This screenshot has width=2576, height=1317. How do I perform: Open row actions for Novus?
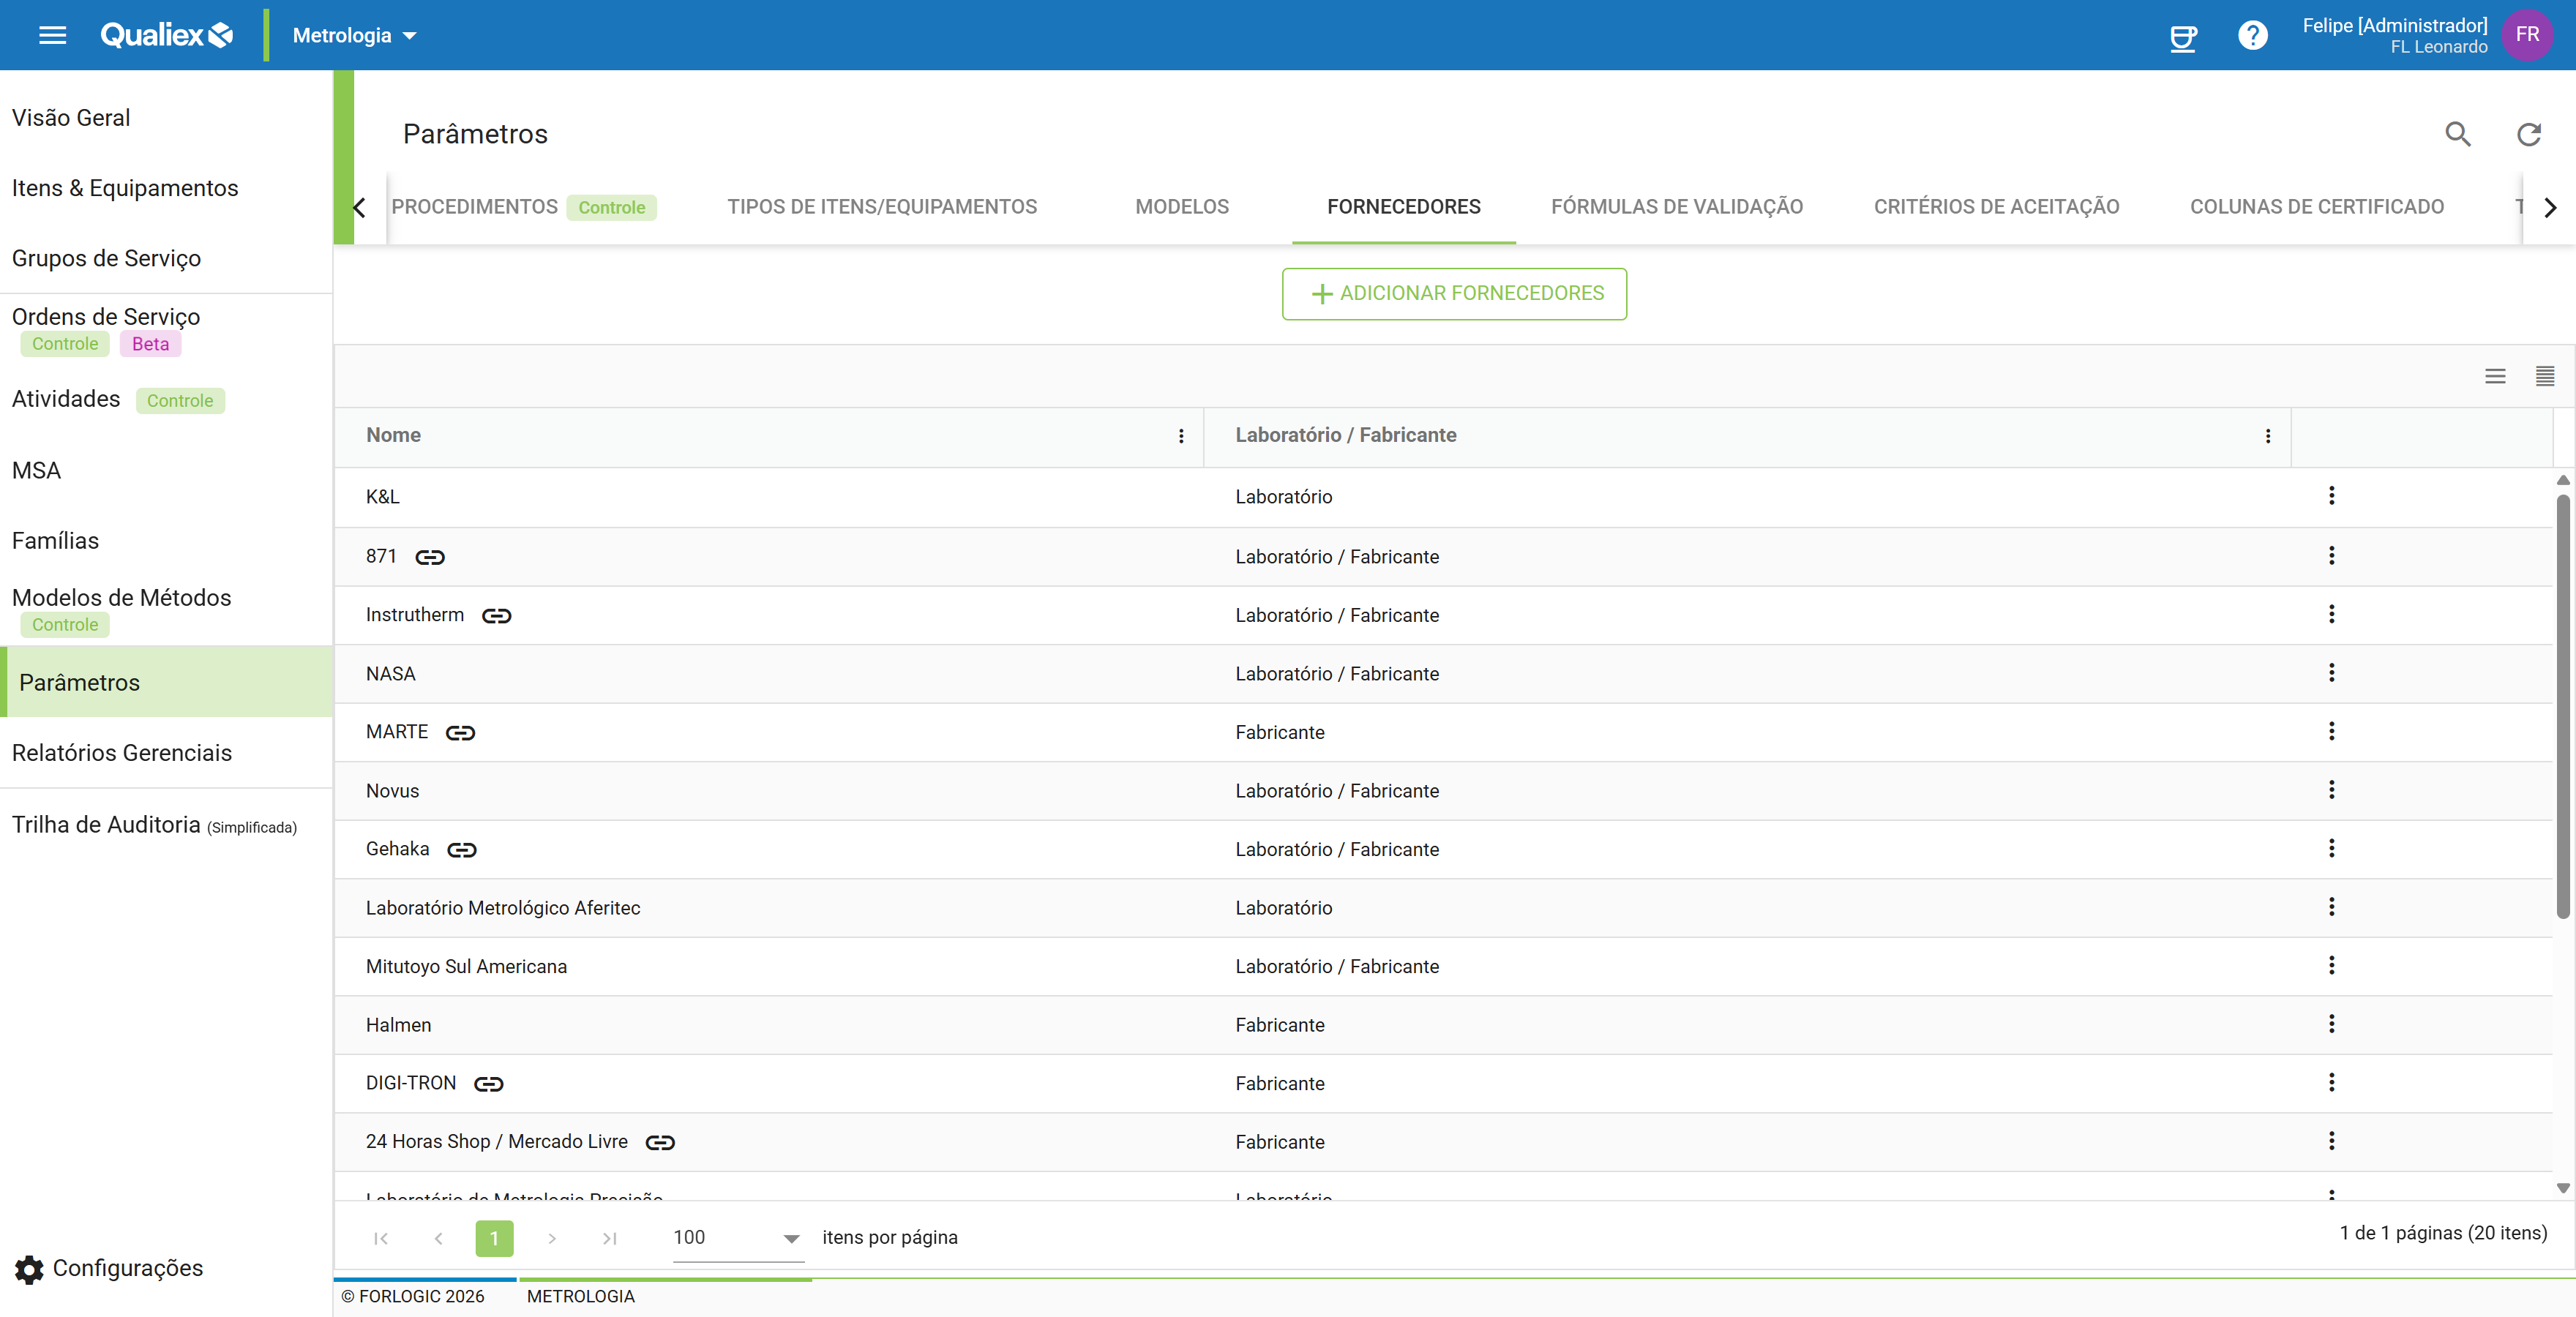(2331, 790)
